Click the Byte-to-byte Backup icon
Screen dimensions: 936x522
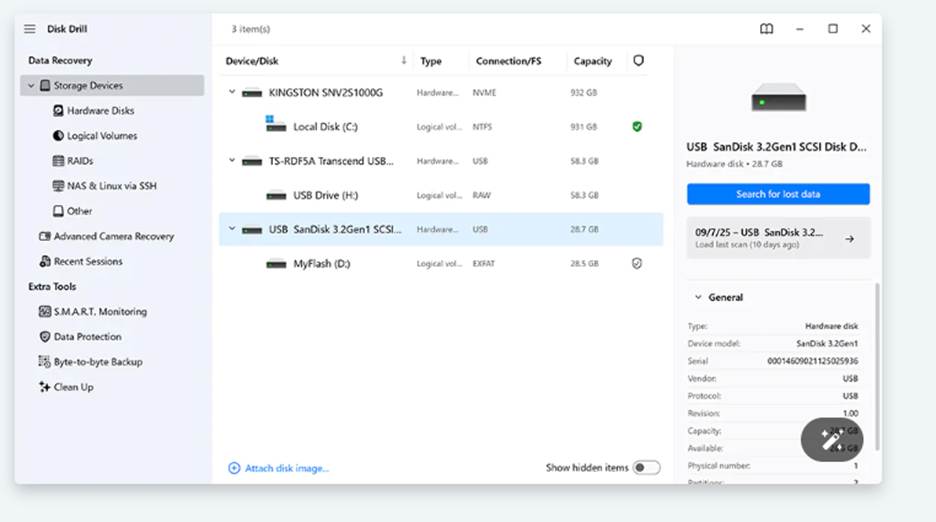click(45, 361)
